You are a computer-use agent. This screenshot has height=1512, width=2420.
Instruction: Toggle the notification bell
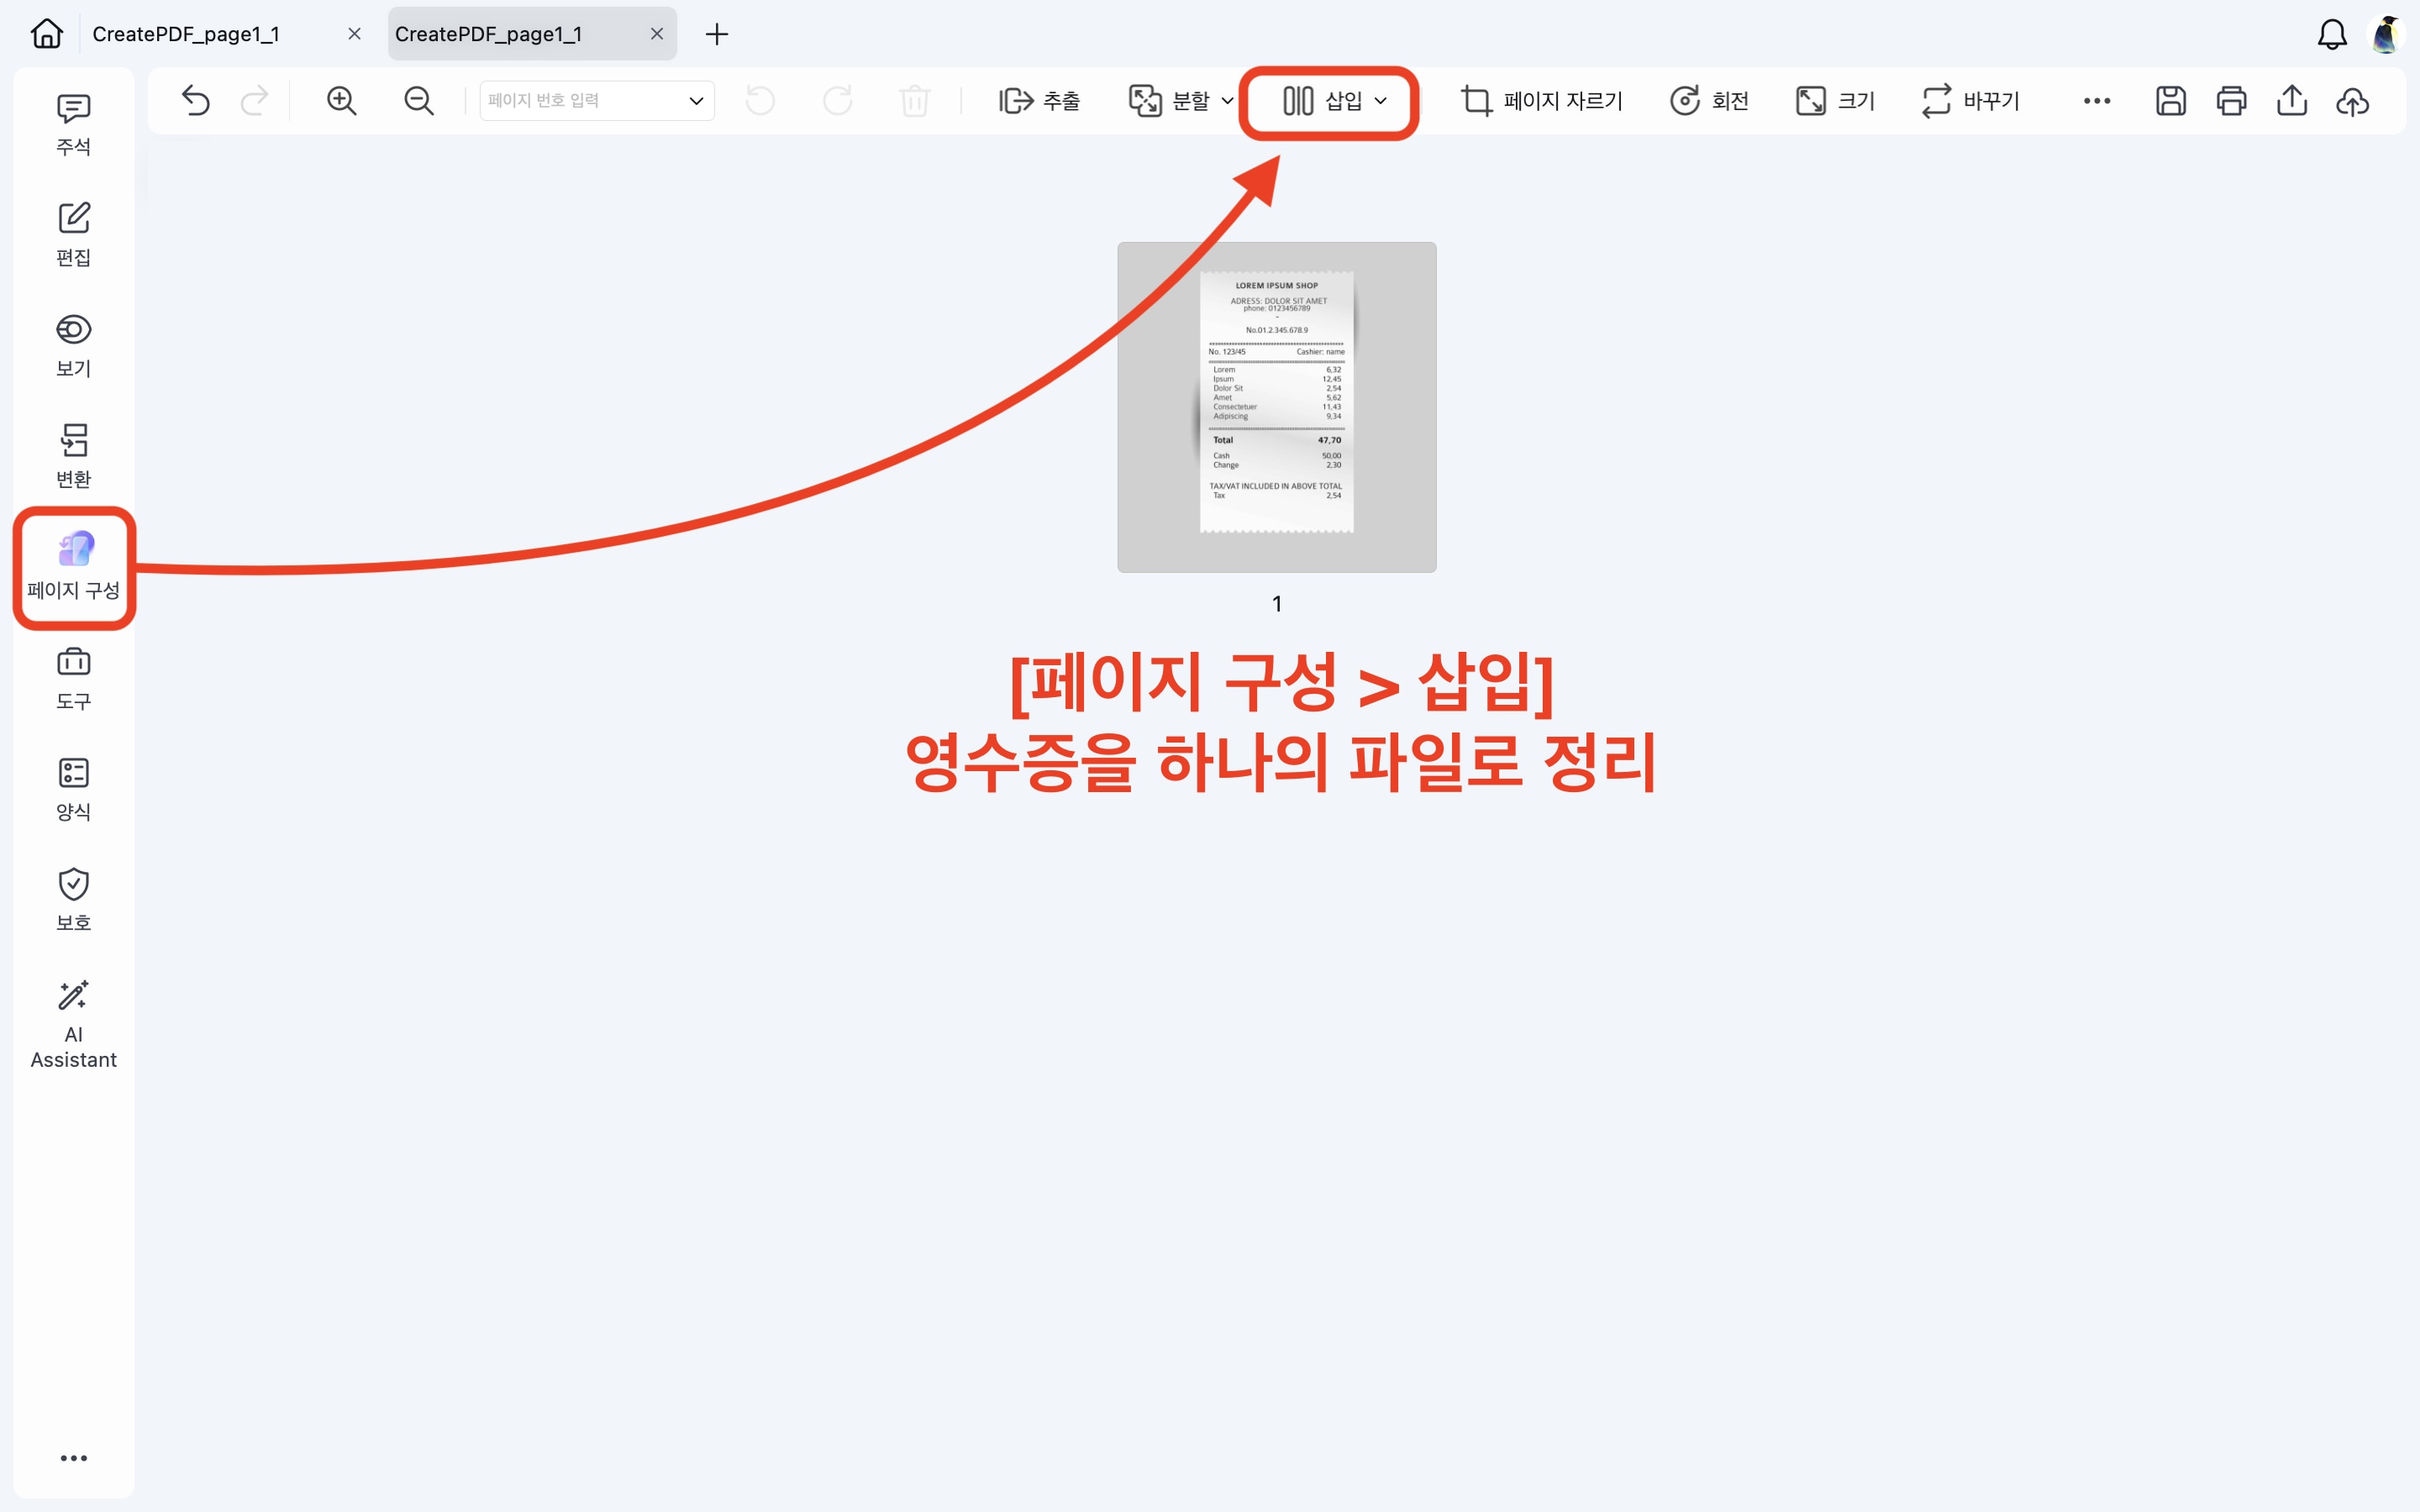pos(2331,33)
